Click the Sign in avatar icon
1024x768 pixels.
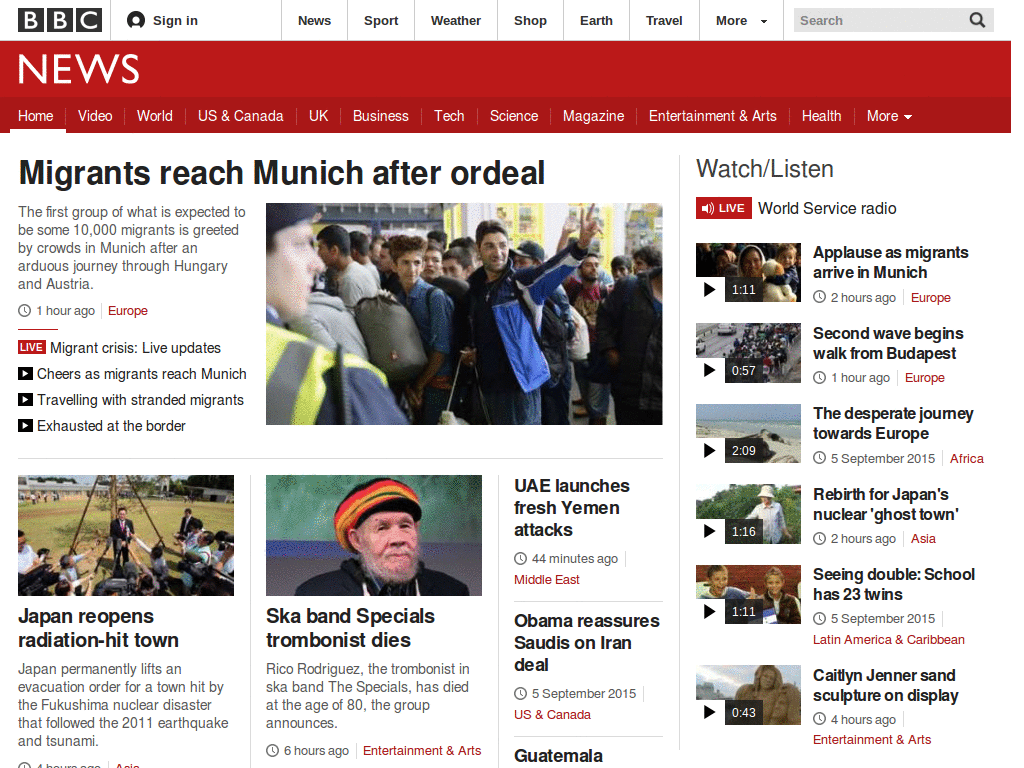(136, 20)
